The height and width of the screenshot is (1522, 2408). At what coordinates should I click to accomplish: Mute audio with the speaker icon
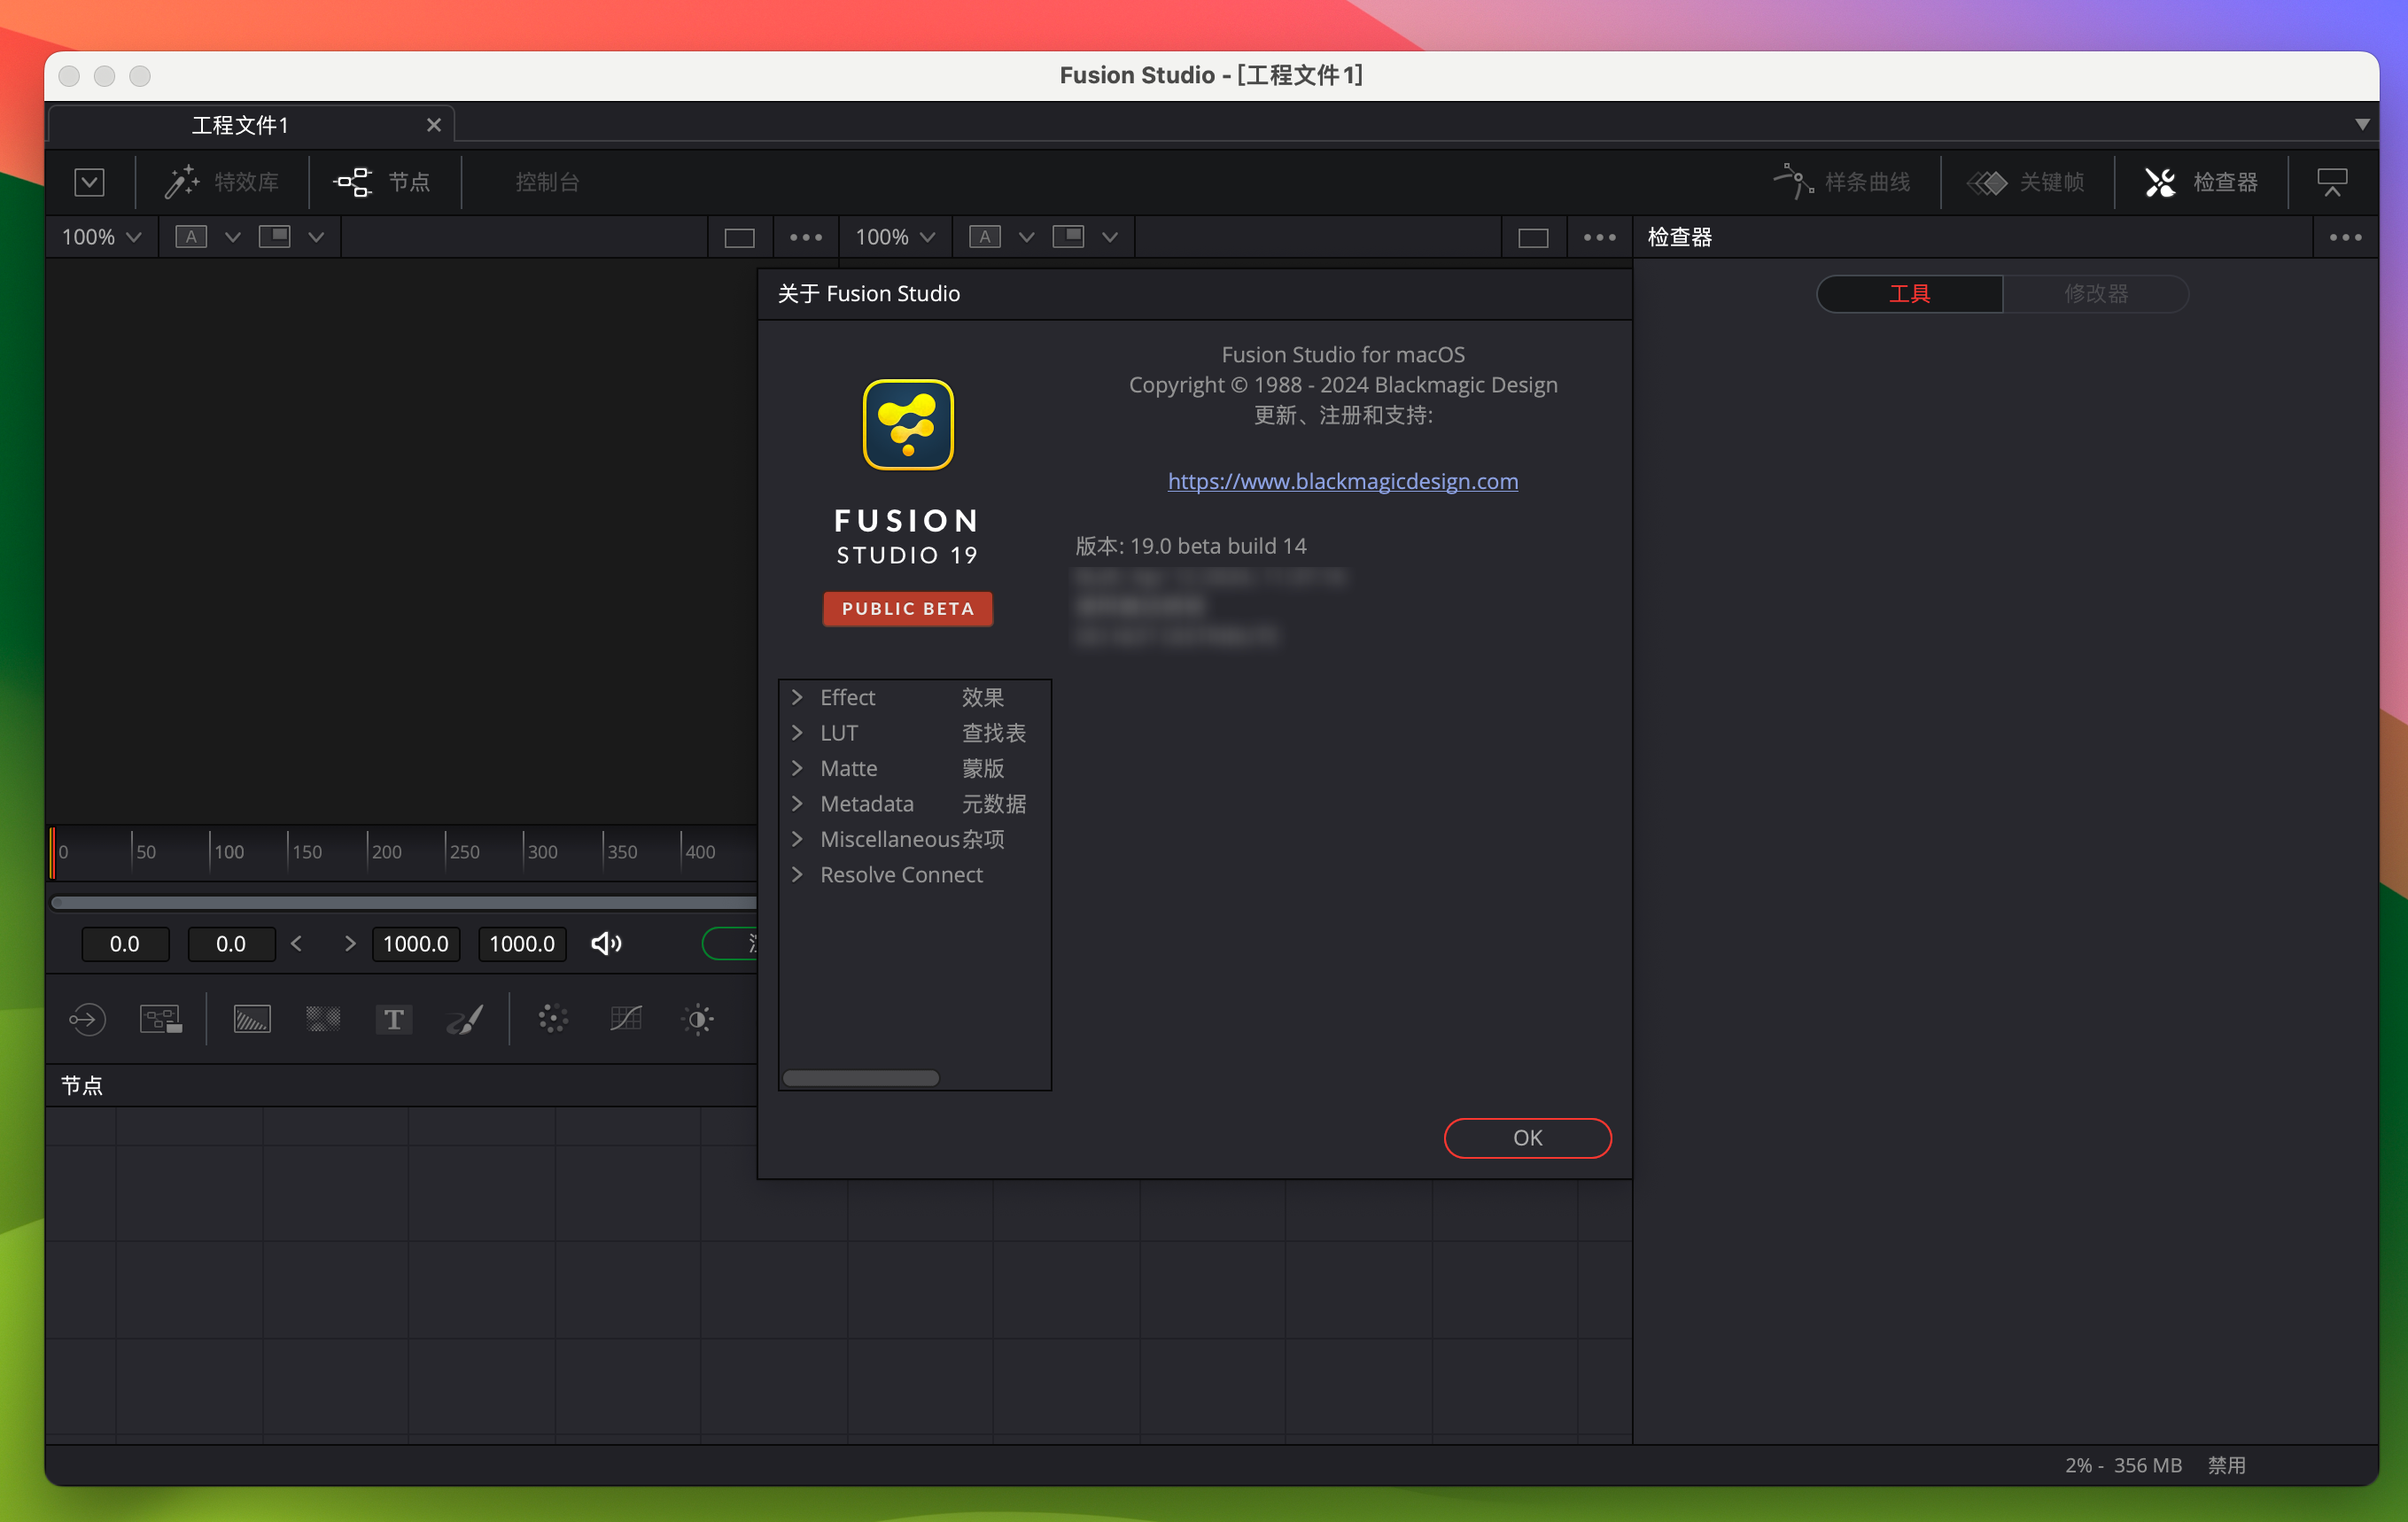[606, 943]
